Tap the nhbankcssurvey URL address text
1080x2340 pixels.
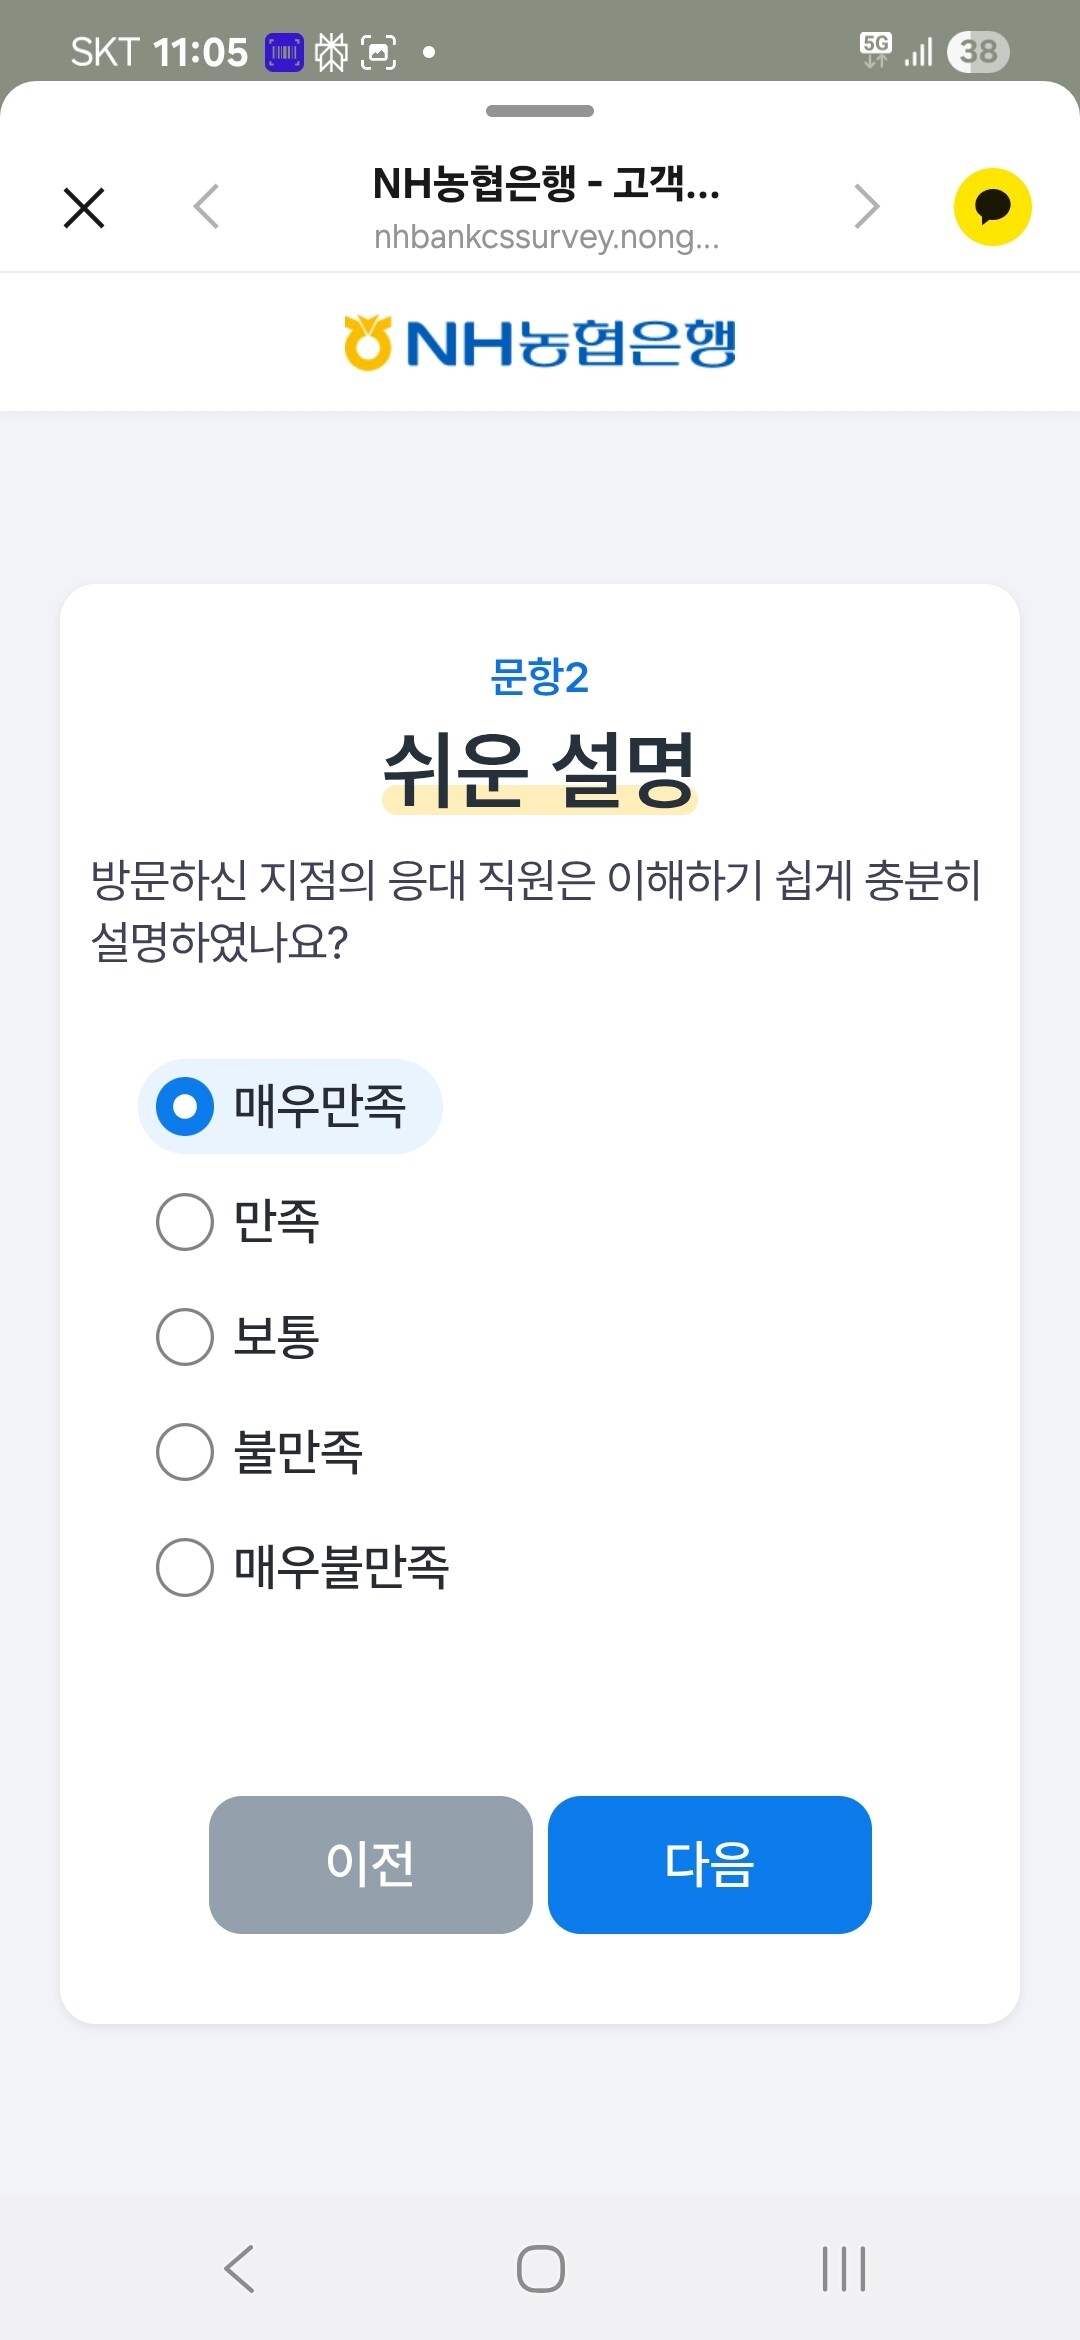coord(546,237)
